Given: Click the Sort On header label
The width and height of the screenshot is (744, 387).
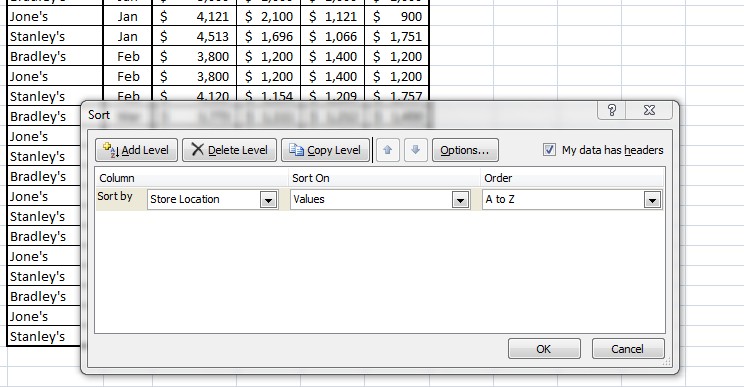Looking at the screenshot, I should [310, 178].
